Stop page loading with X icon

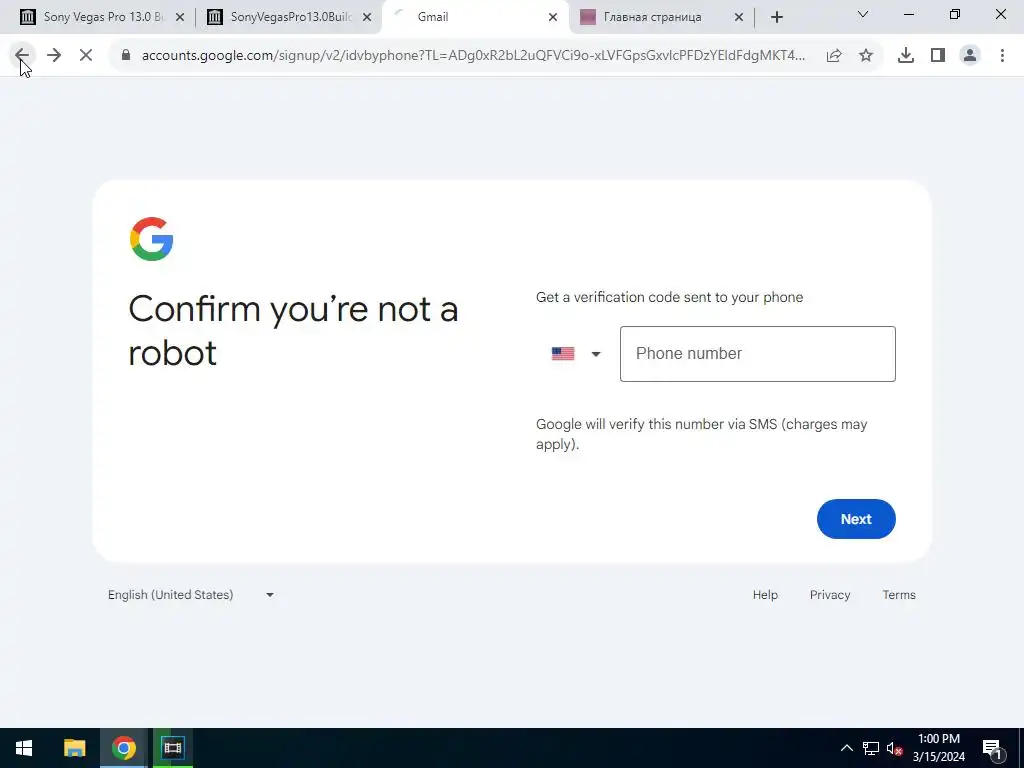[86, 55]
